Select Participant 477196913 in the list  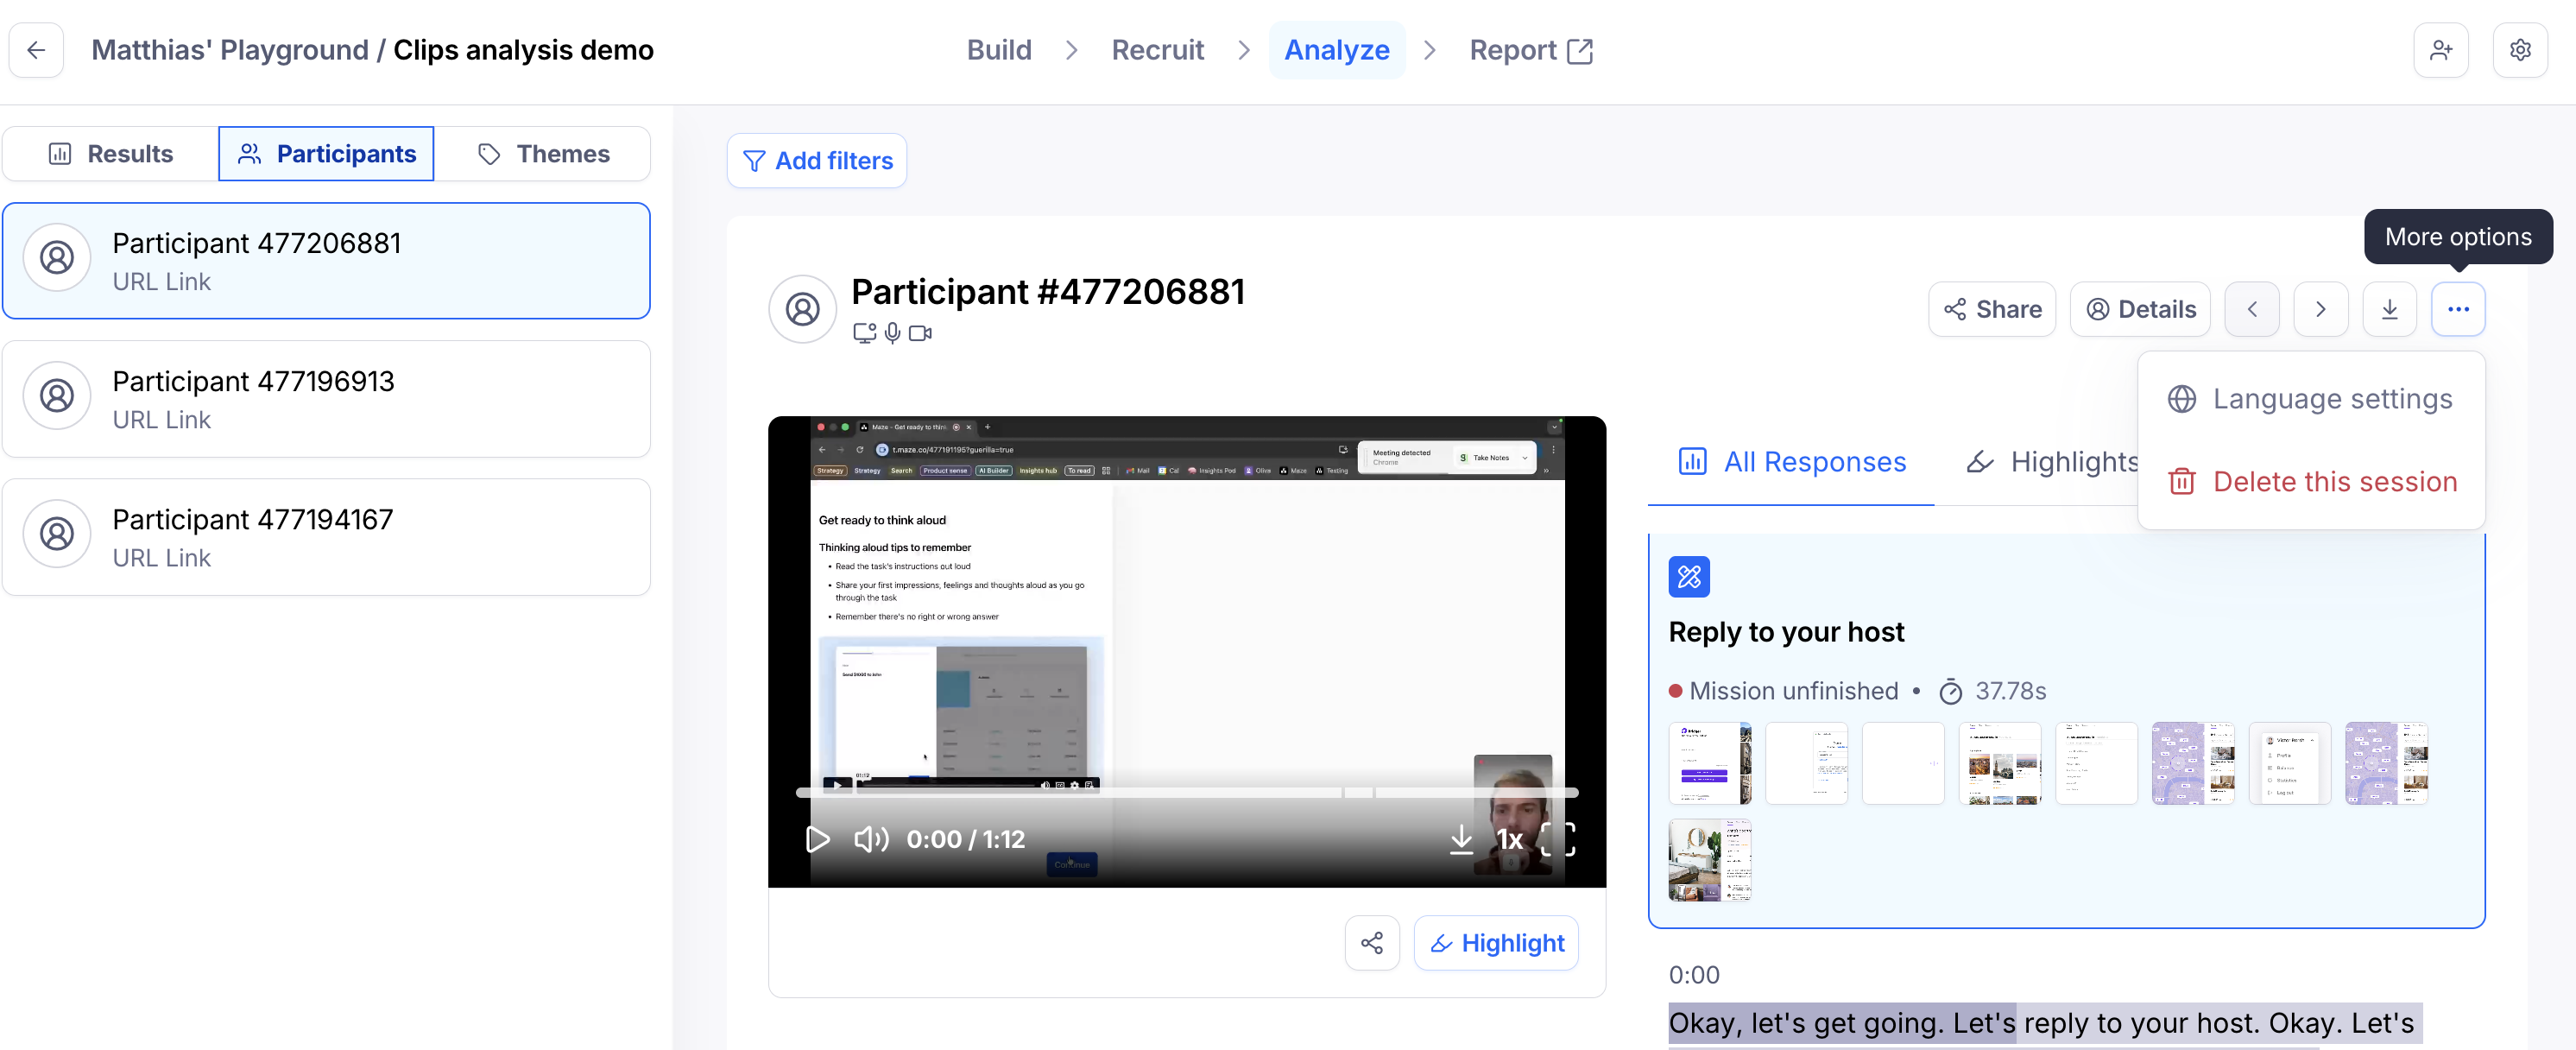point(326,399)
